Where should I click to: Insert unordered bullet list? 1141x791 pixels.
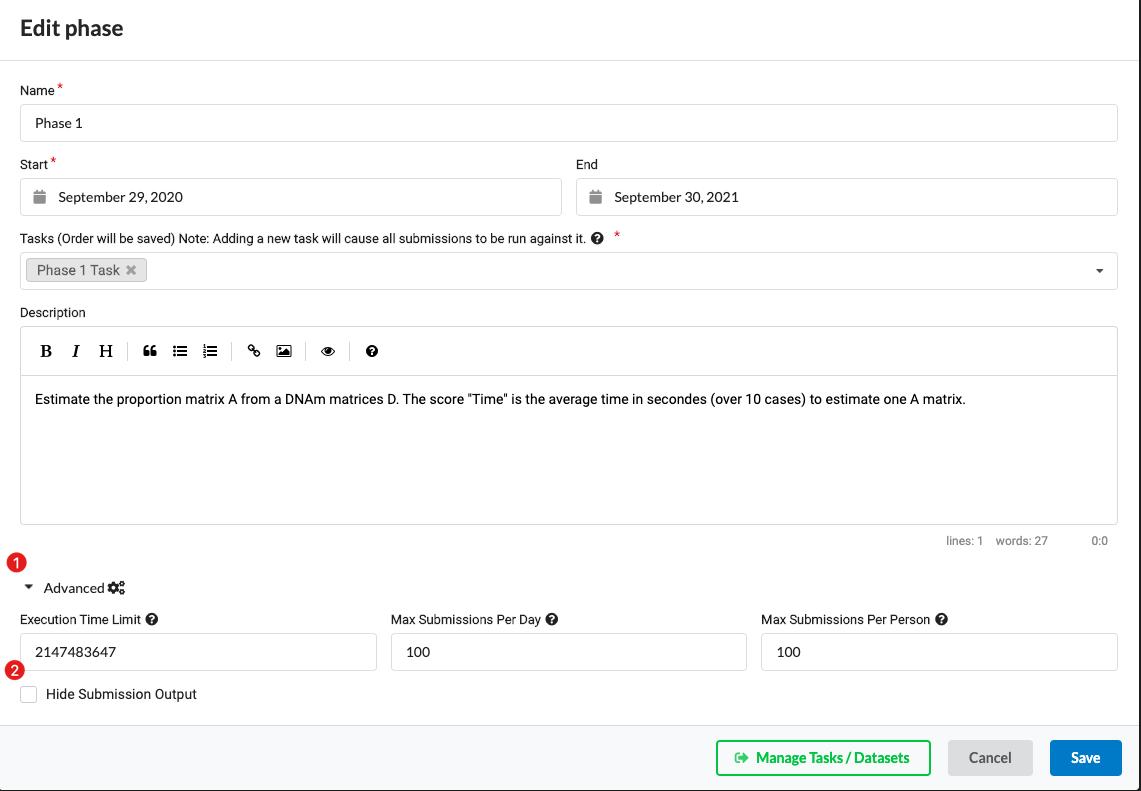click(x=180, y=351)
